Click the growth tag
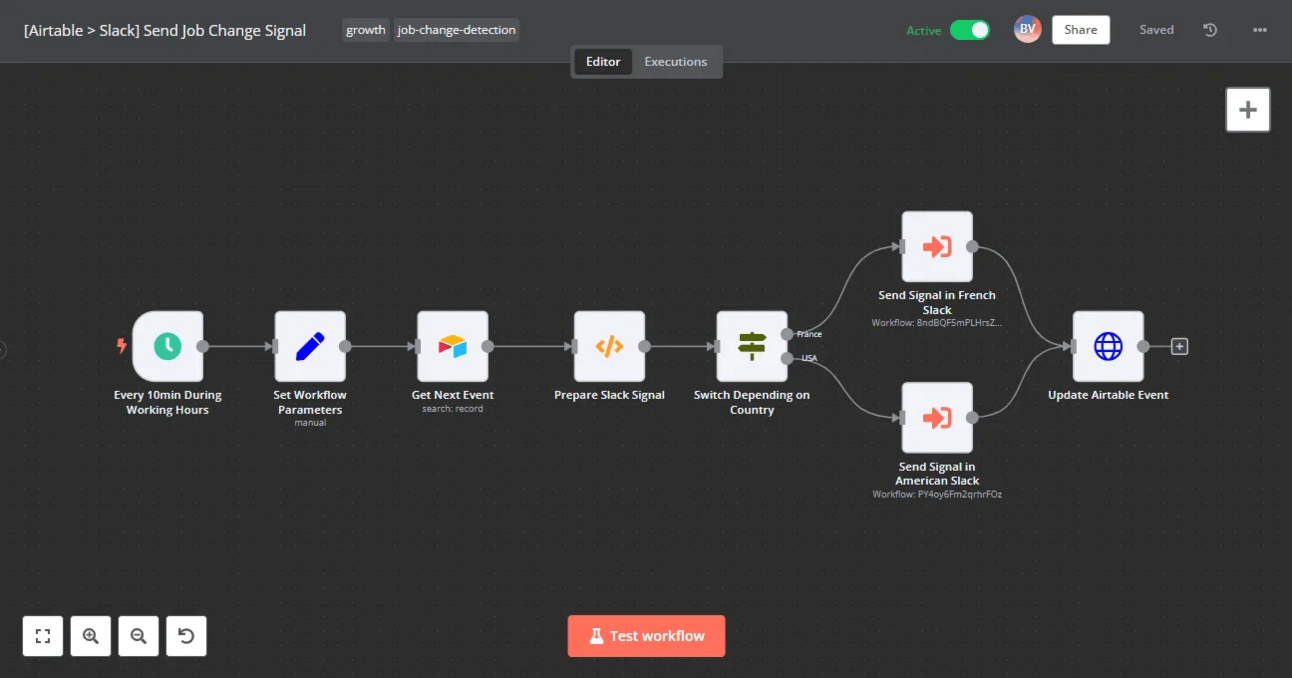Viewport: 1292px width, 678px height. coord(366,30)
